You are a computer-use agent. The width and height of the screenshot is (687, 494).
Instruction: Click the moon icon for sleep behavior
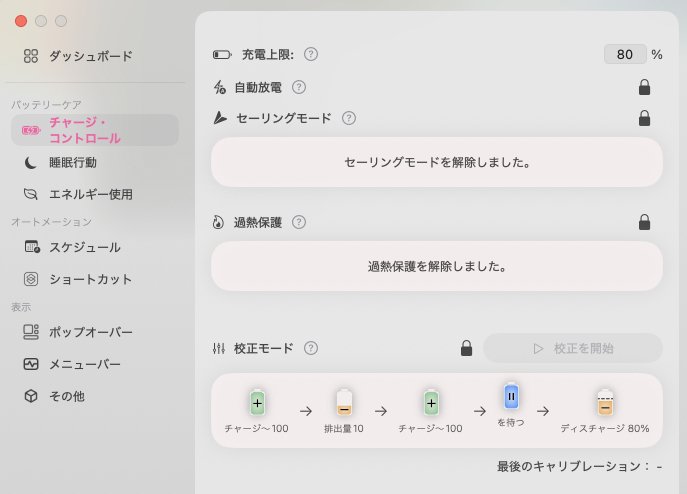[30, 163]
